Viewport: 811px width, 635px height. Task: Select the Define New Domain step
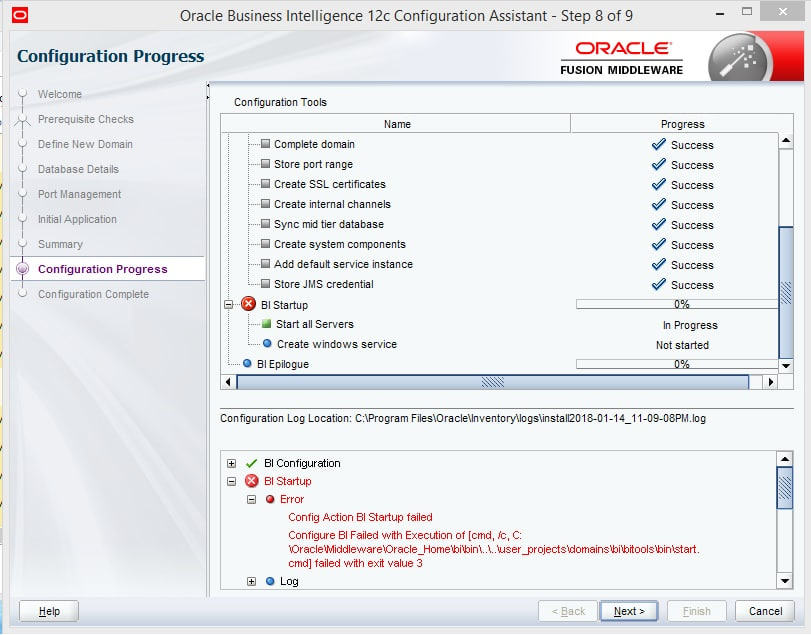pos(85,144)
